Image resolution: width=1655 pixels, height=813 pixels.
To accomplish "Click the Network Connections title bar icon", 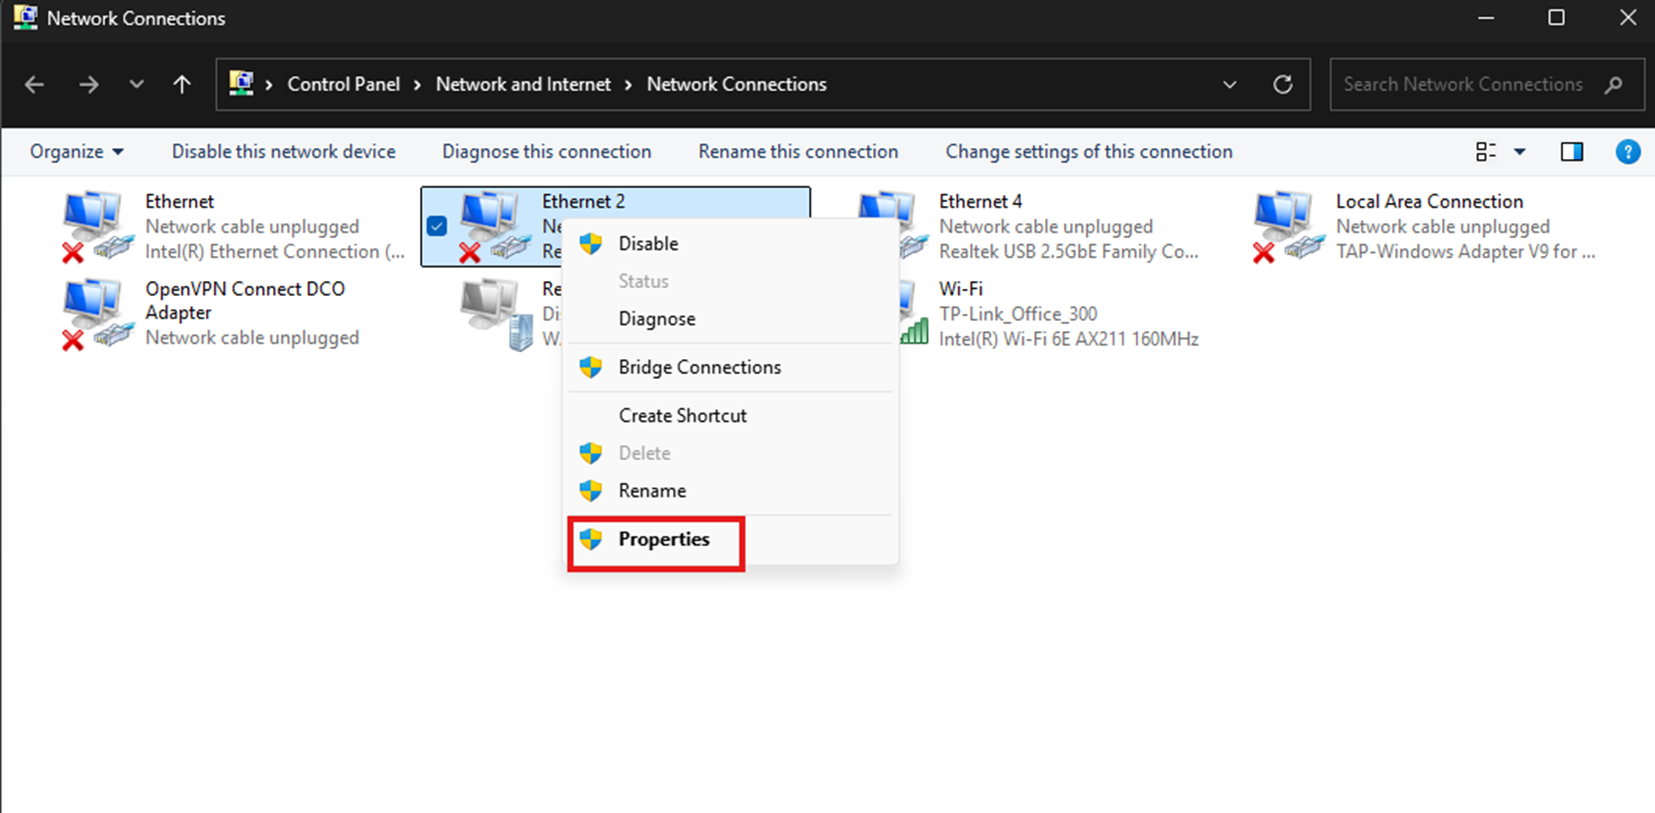I will point(25,17).
